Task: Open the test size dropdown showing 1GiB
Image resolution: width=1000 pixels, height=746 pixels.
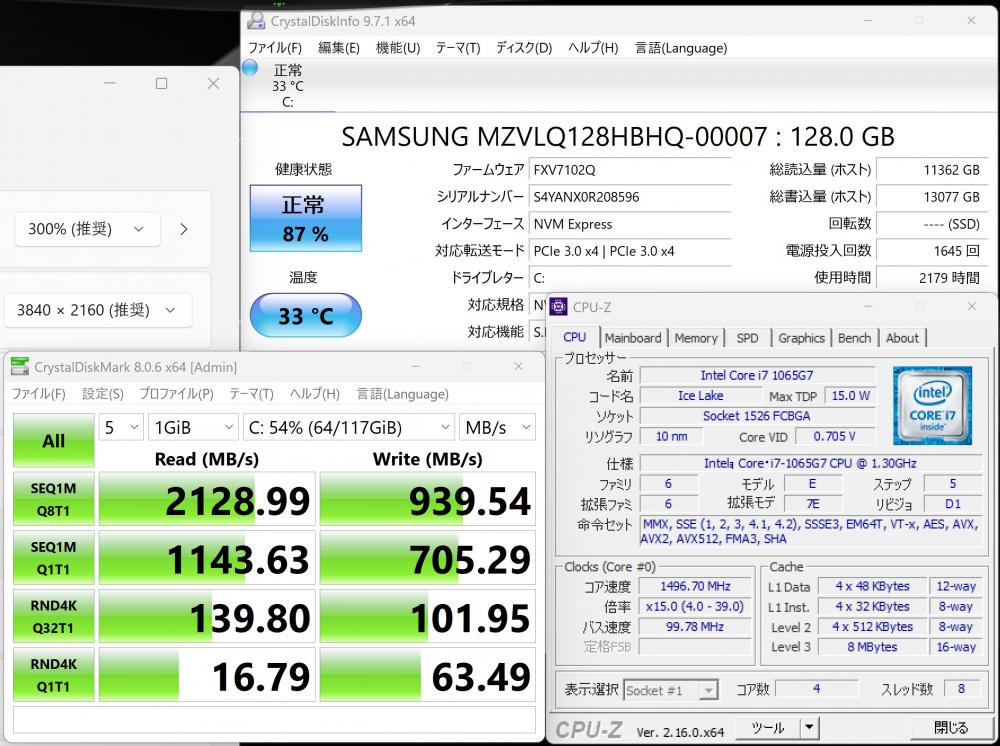Action: click(193, 427)
